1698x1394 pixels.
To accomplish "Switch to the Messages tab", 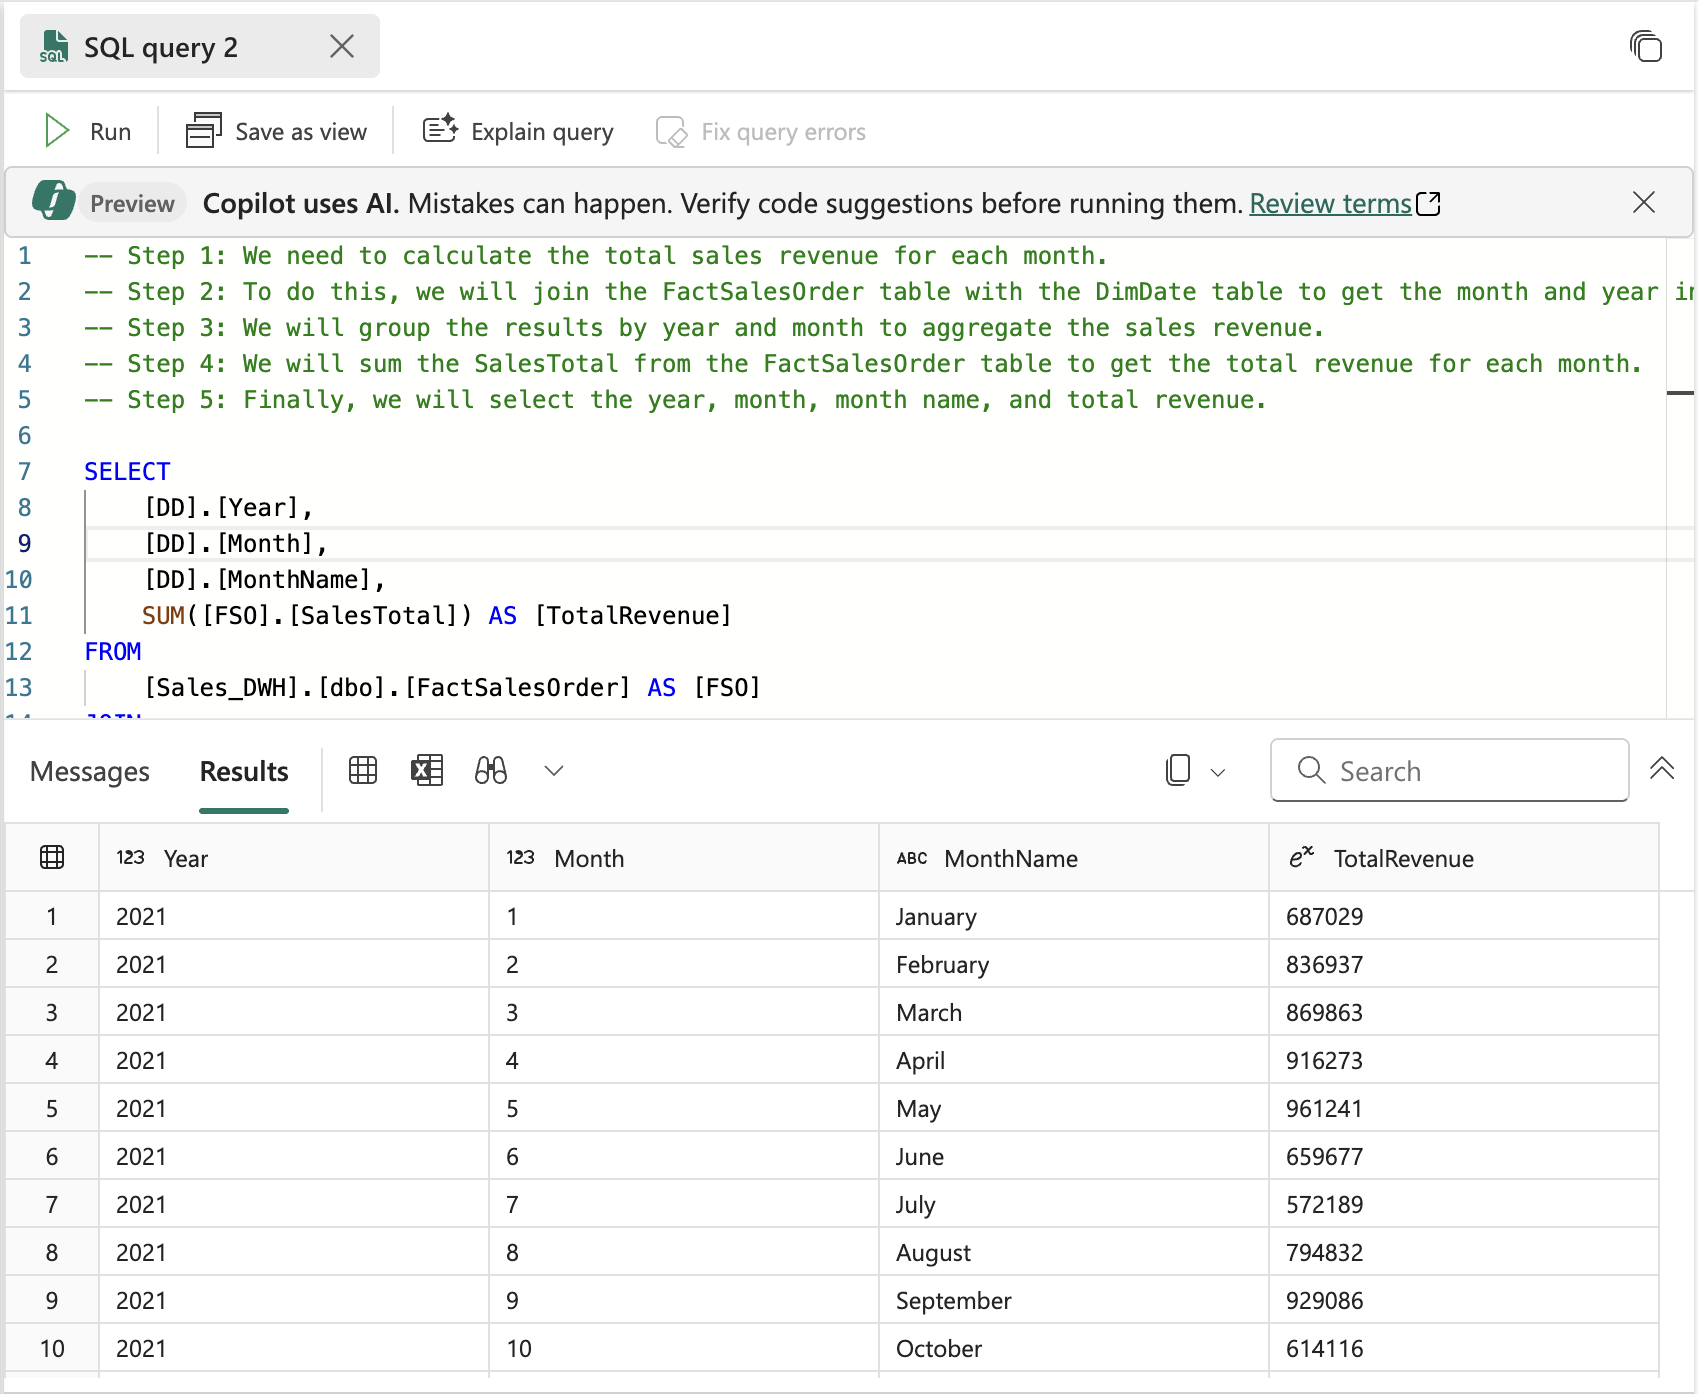I will [90, 771].
